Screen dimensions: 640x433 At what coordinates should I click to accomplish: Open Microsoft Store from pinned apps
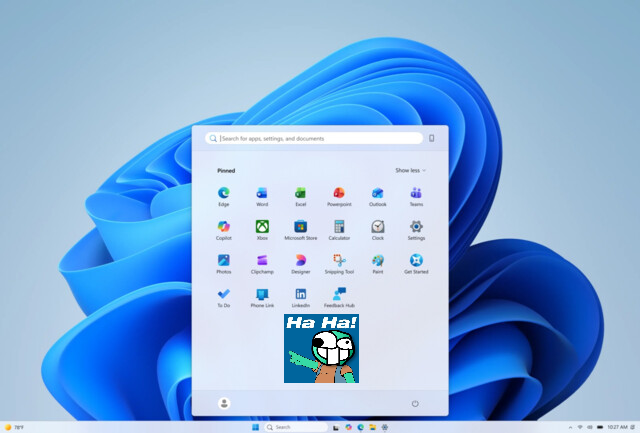(x=300, y=230)
